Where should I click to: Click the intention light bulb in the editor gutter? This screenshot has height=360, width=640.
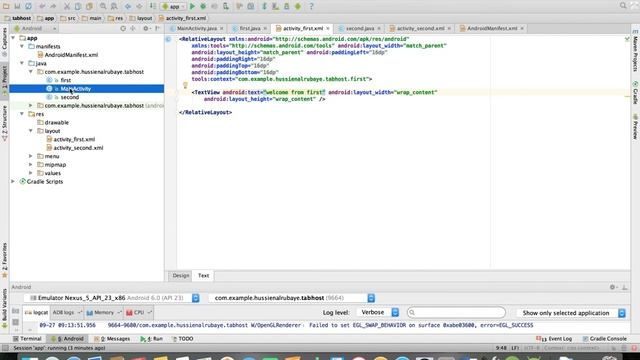click(x=185, y=85)
